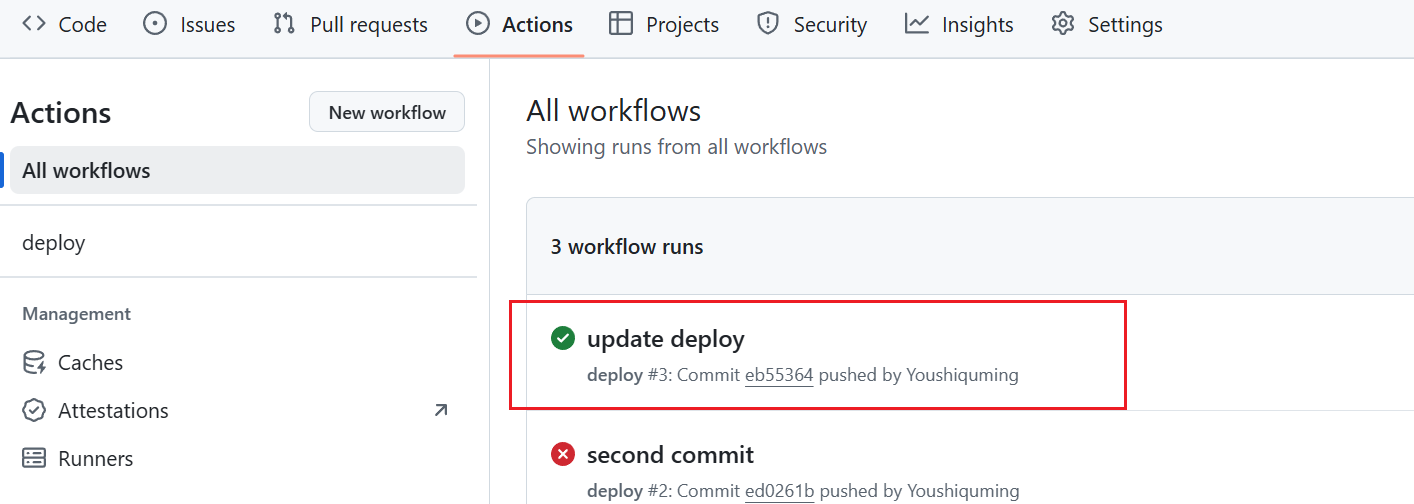Open commit eb55364 link
Screen dimensions: 1414x504
point(779,375)
